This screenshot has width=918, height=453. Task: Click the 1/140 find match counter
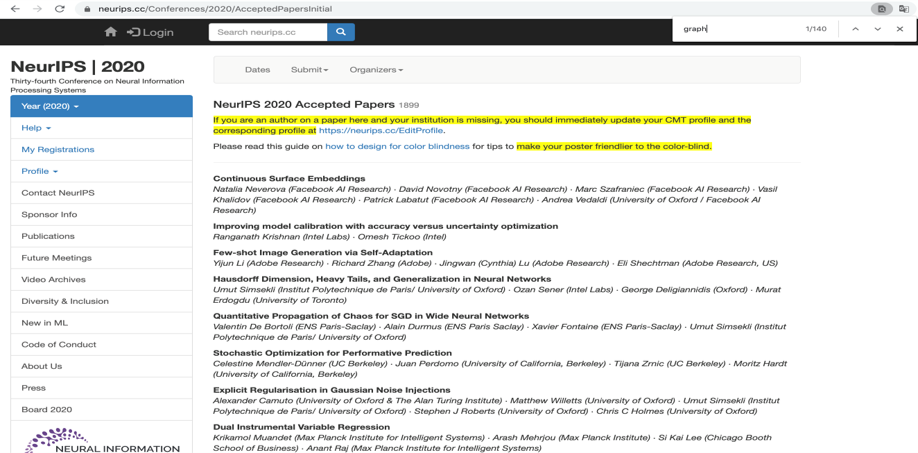(816, 29)
